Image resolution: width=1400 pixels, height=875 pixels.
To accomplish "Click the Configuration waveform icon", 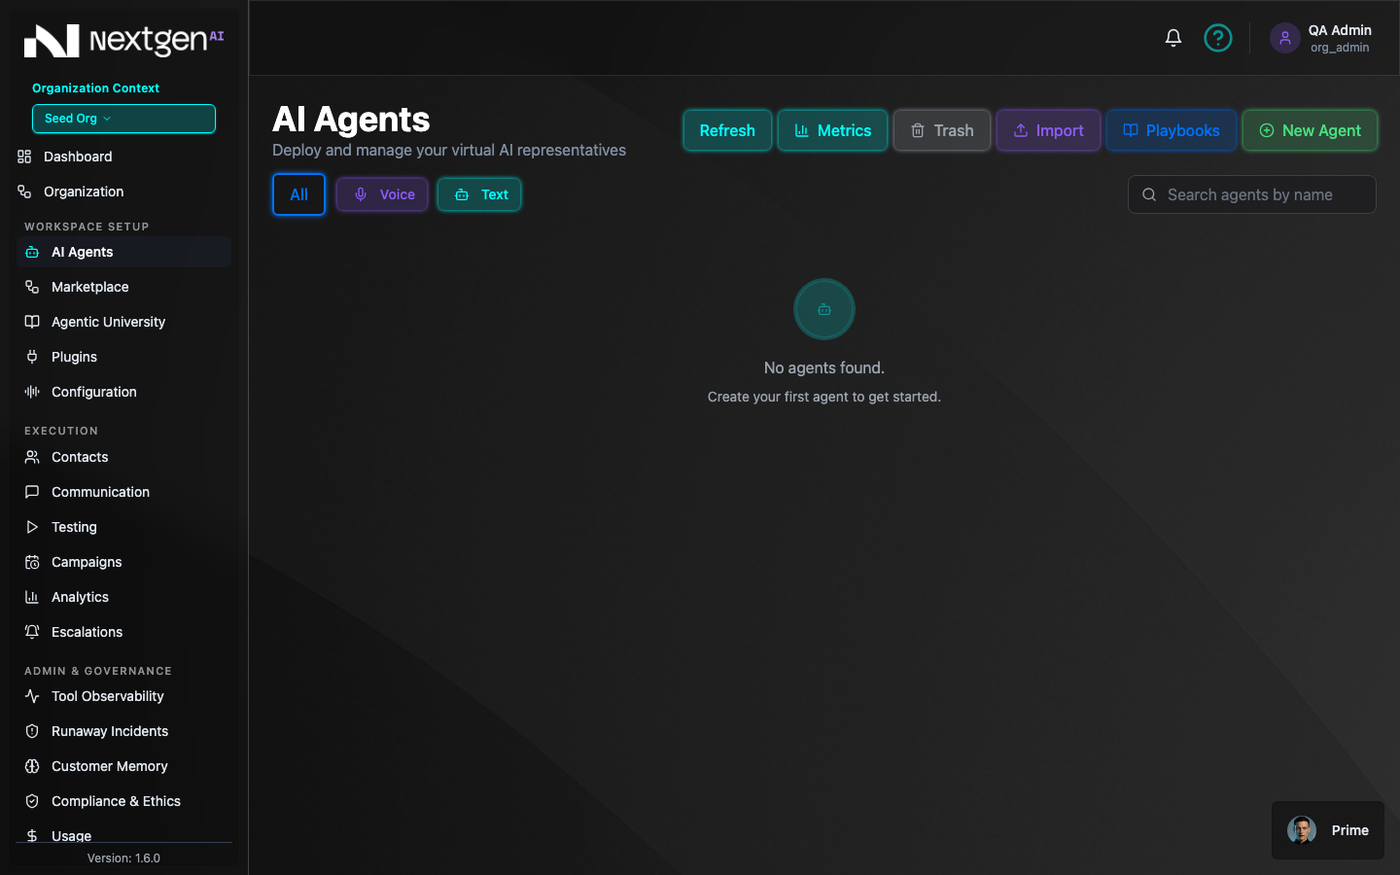I will click(x=32, y=392).
